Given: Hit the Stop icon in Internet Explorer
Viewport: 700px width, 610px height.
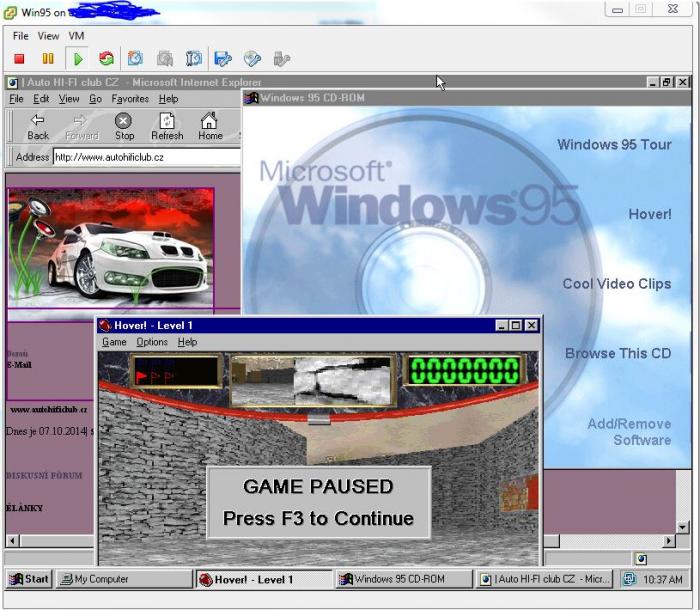Looking at the screenshot, I should pos(124,126).
